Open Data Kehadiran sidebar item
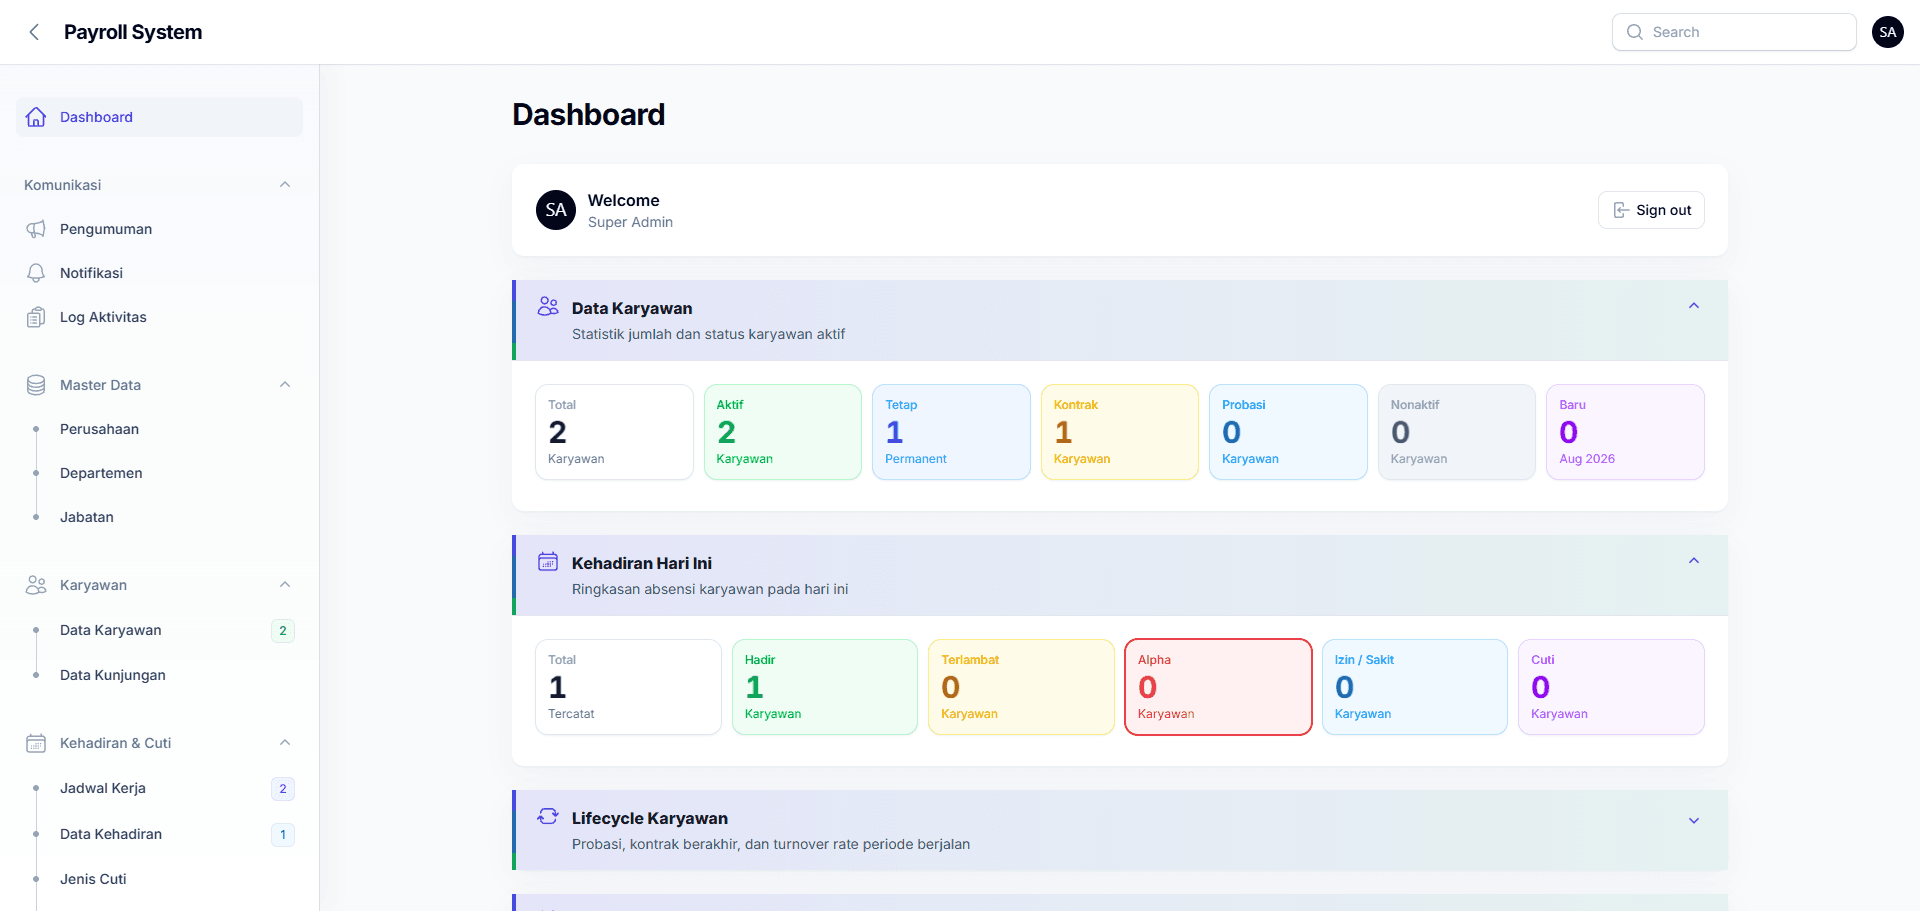Image resolution: width=1920 pixels, height=911 pixels. click(159, 834)
